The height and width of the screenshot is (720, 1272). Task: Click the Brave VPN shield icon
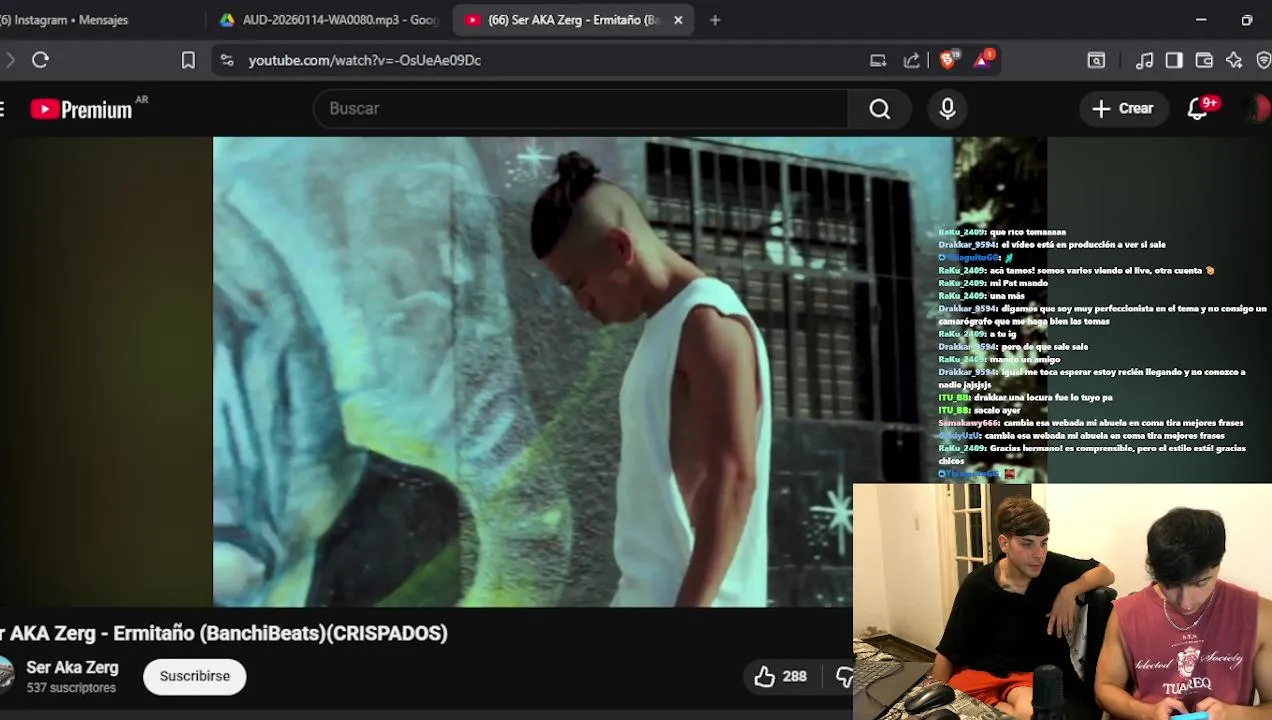(1264, 60)
